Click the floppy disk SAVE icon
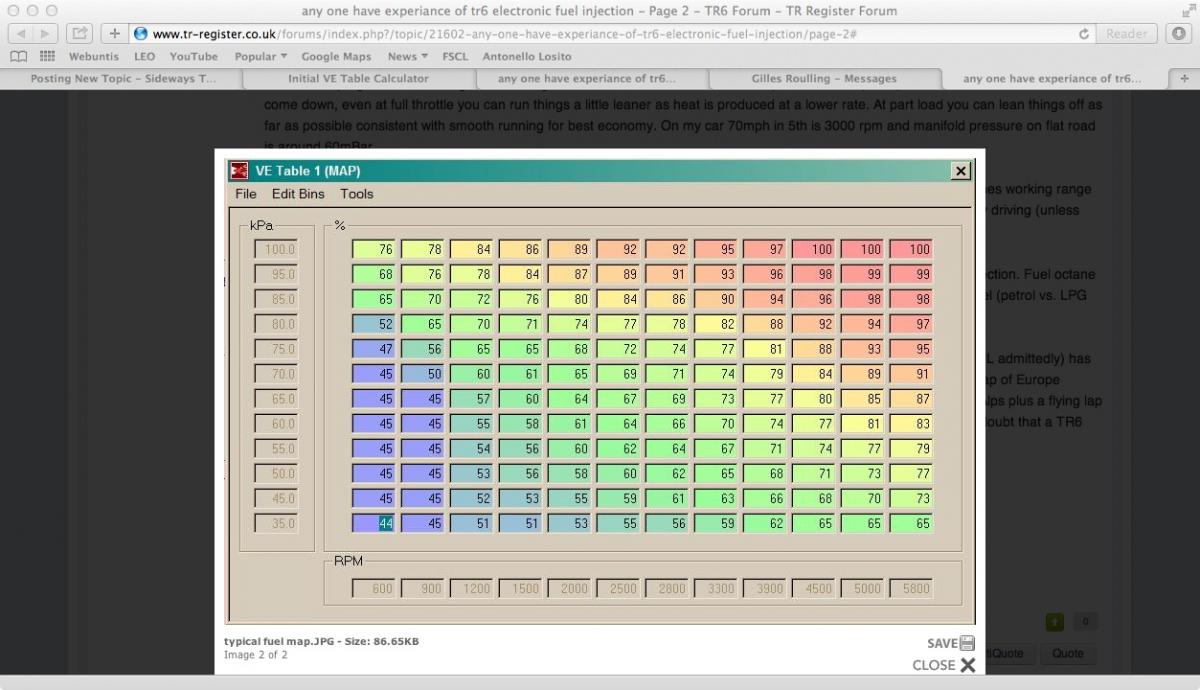The height and width of the screenshot is (690, 1200). [x=966, y=644]
